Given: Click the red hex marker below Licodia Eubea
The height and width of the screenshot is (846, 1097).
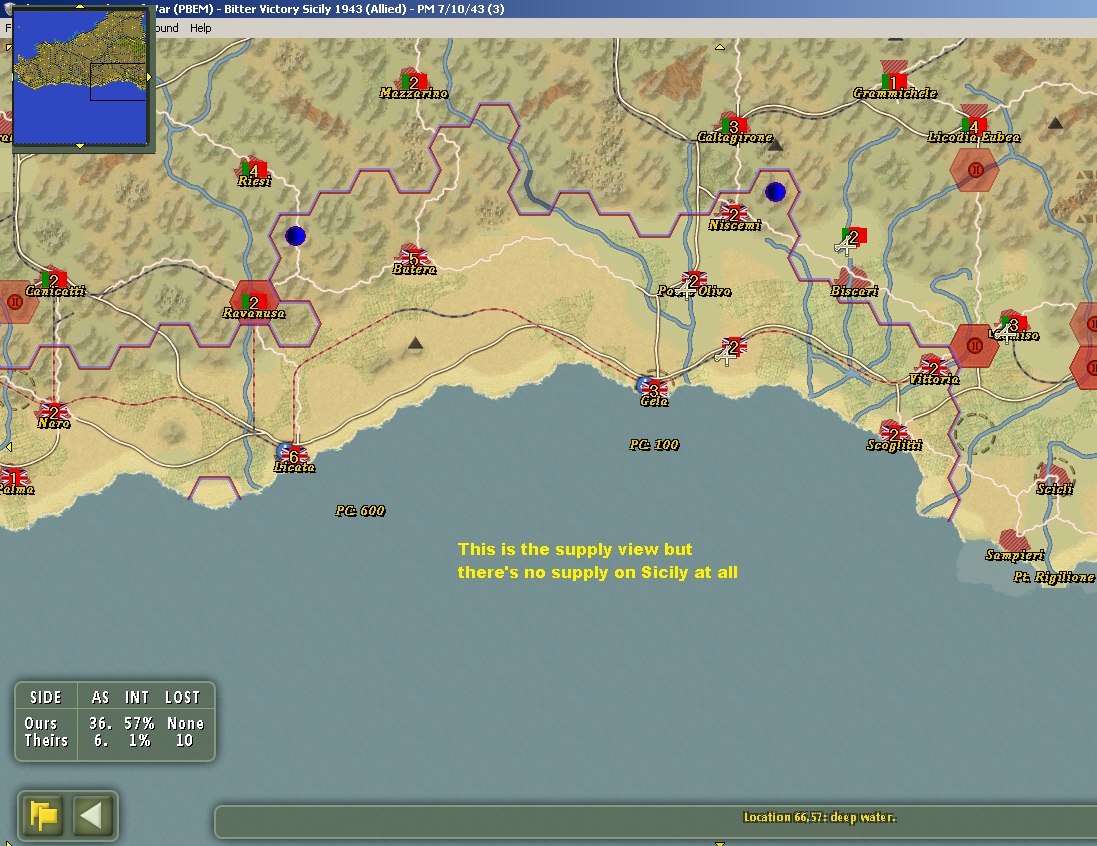Looking at the screenshot, I should coord(975,169).
